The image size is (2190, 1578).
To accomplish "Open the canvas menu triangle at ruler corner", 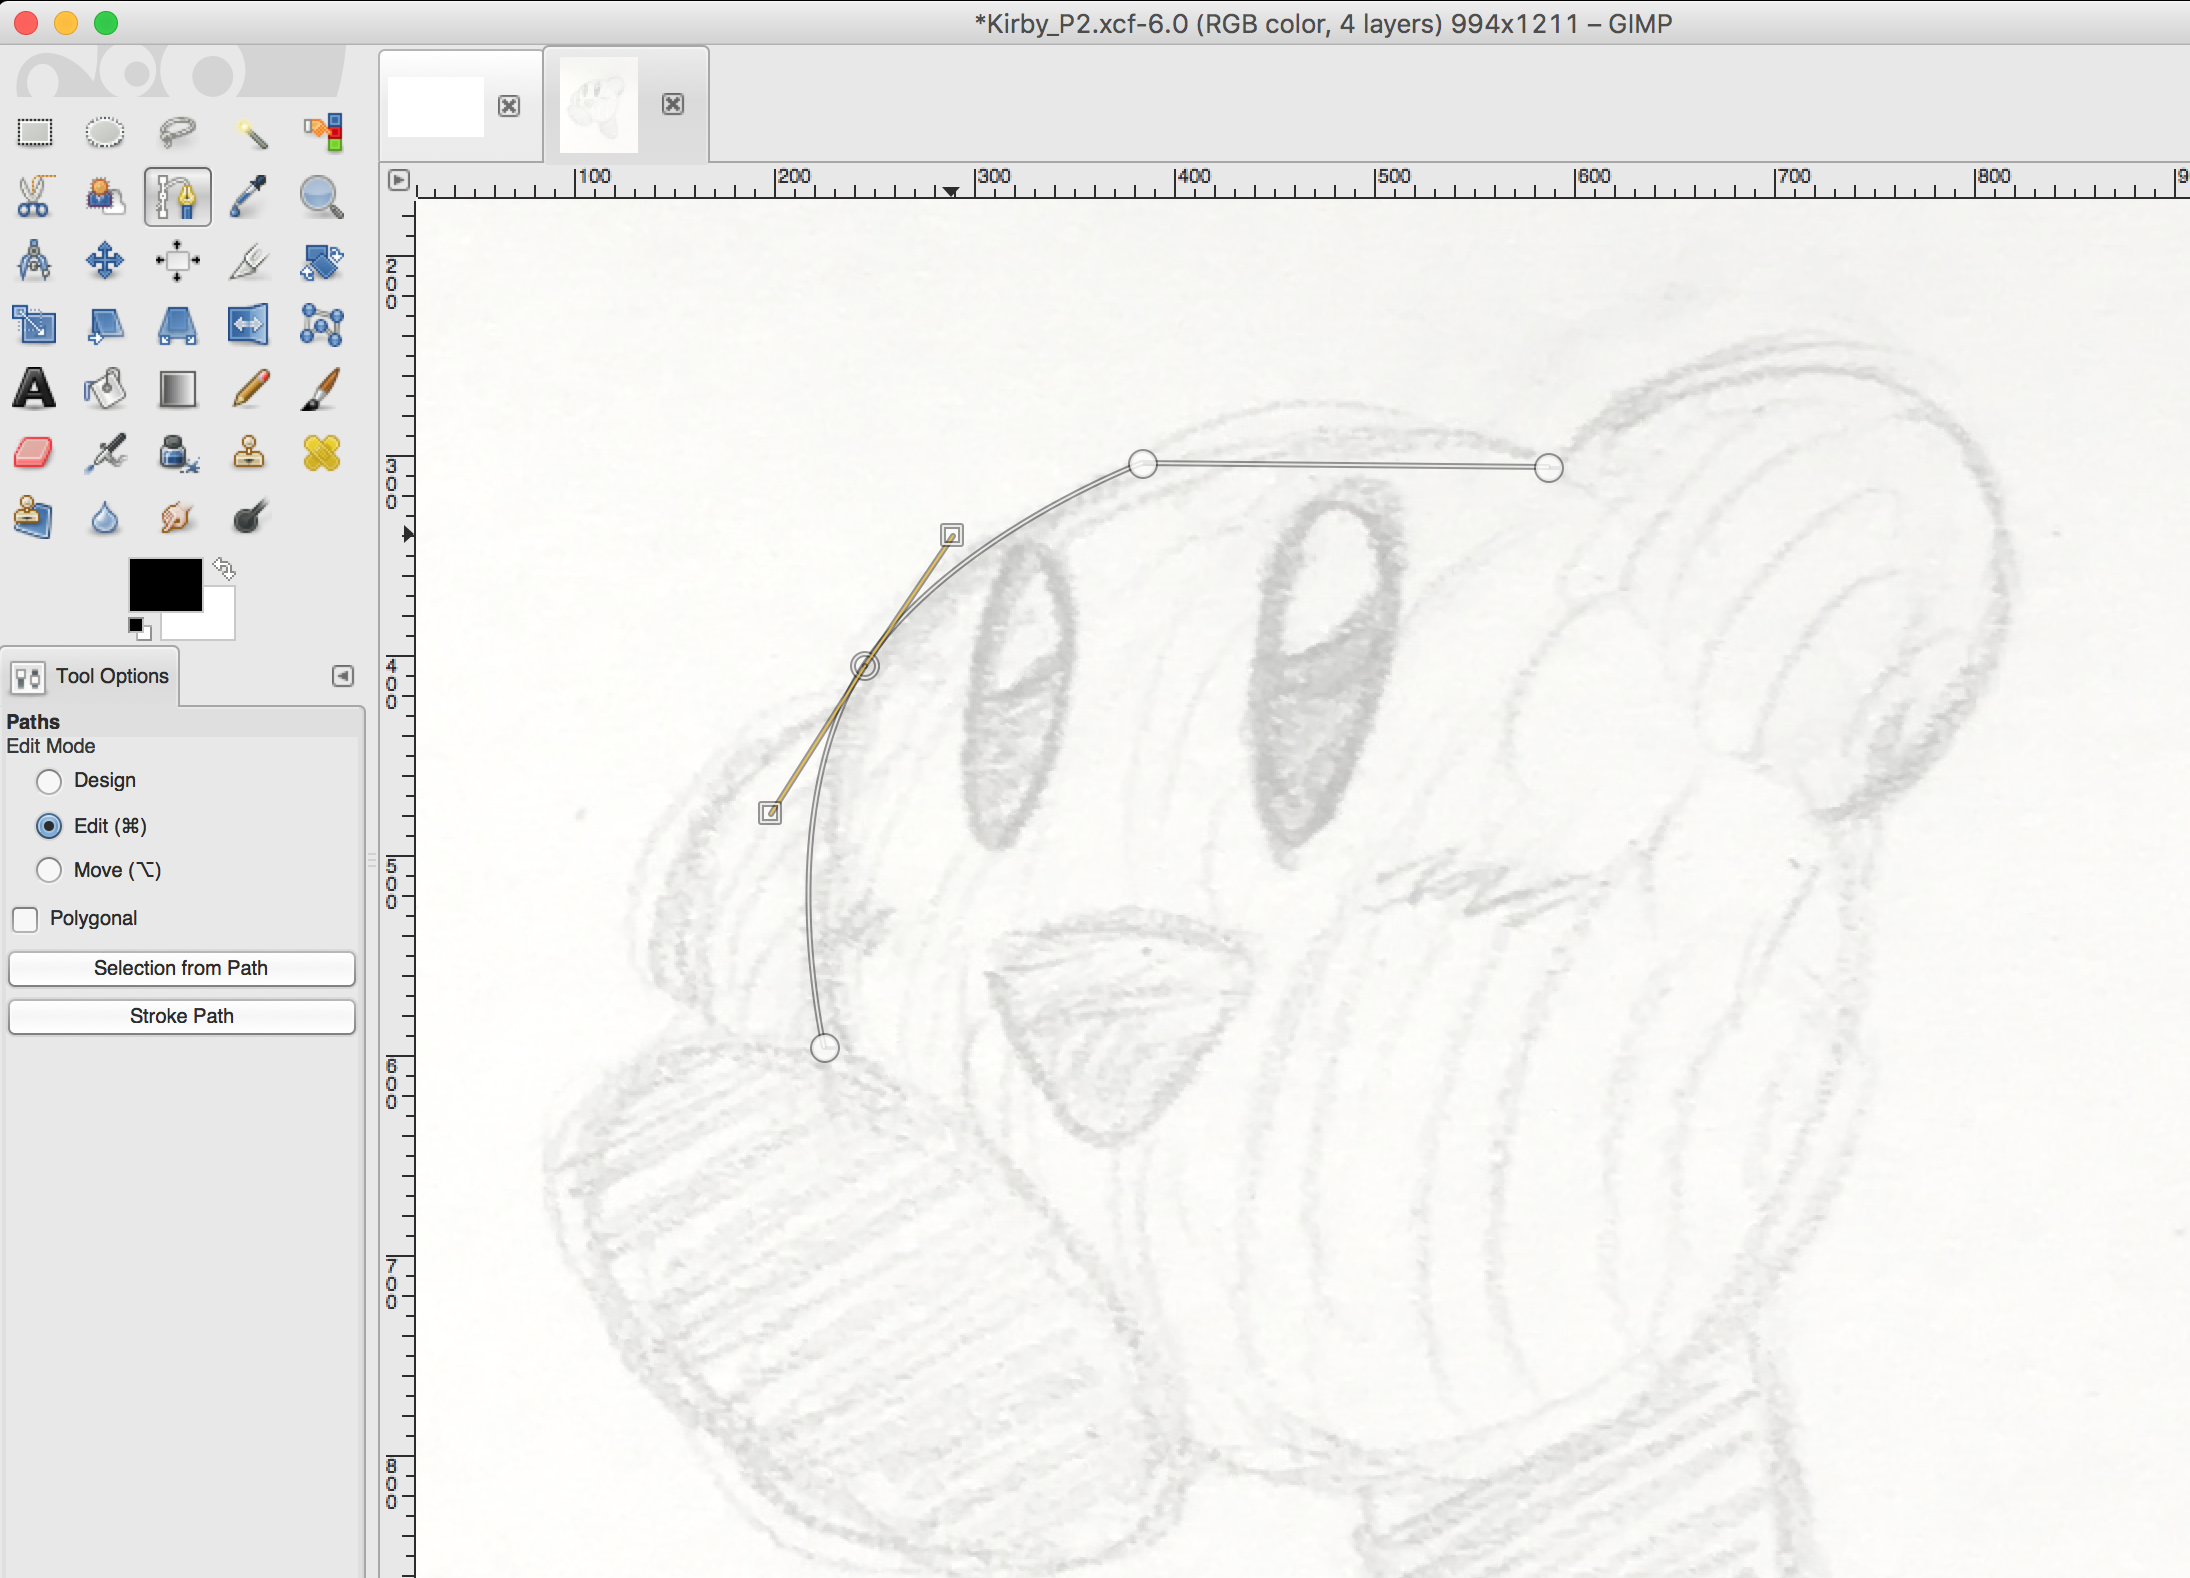I will pos(398,180).
